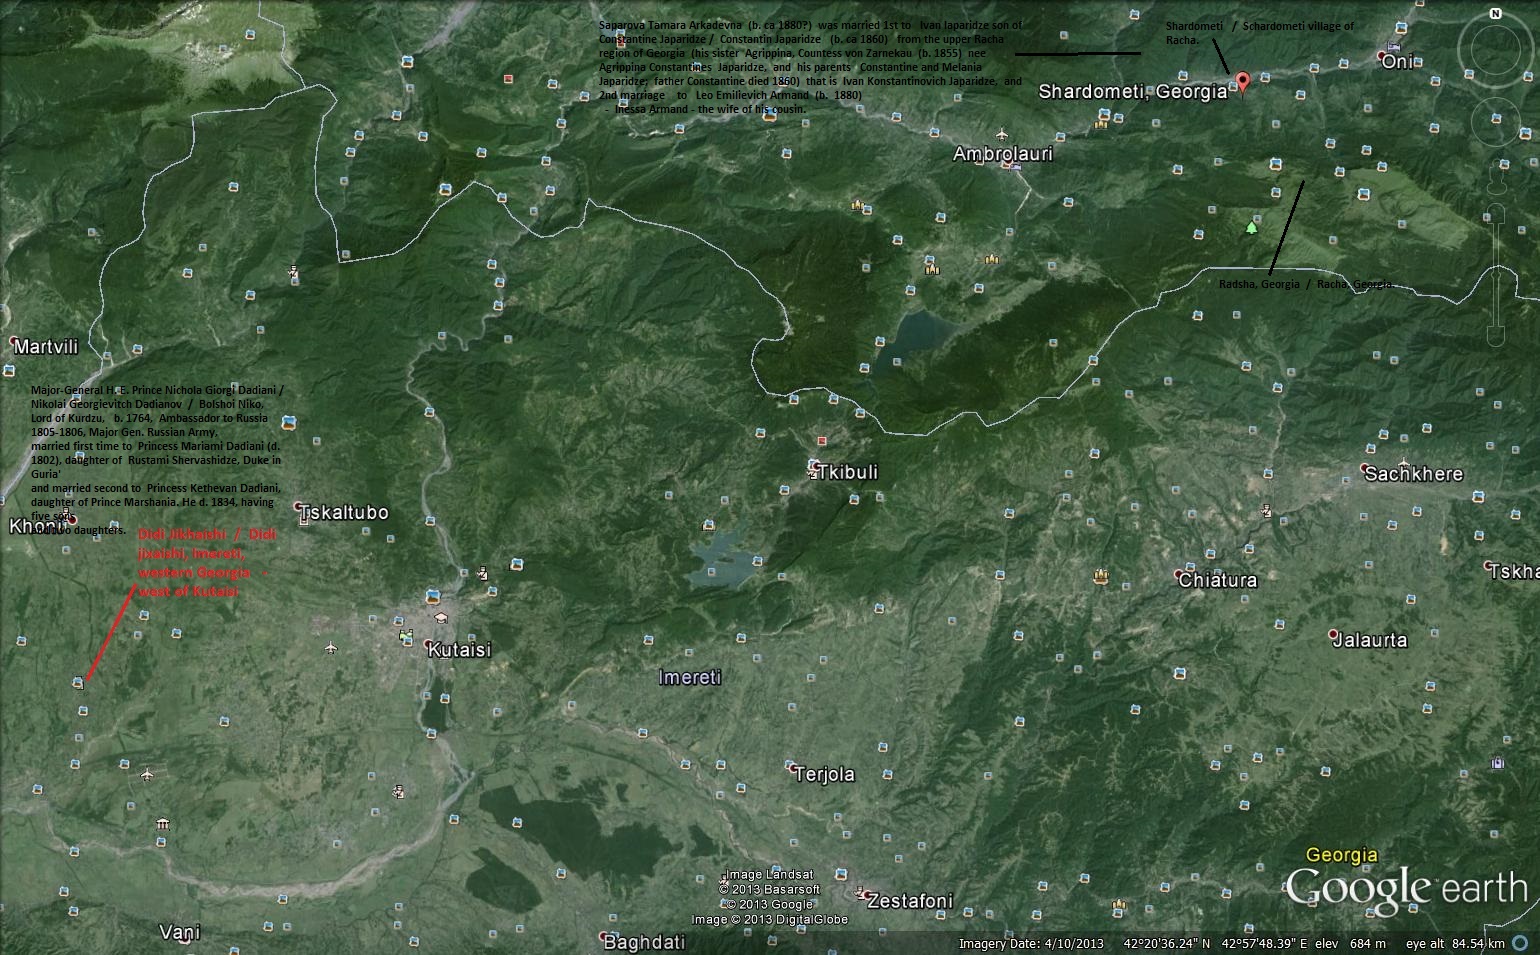Click the Zestafoni place label
Image resolution: width=1540 pixels, height=955 pixels.
tap(909, 900)
